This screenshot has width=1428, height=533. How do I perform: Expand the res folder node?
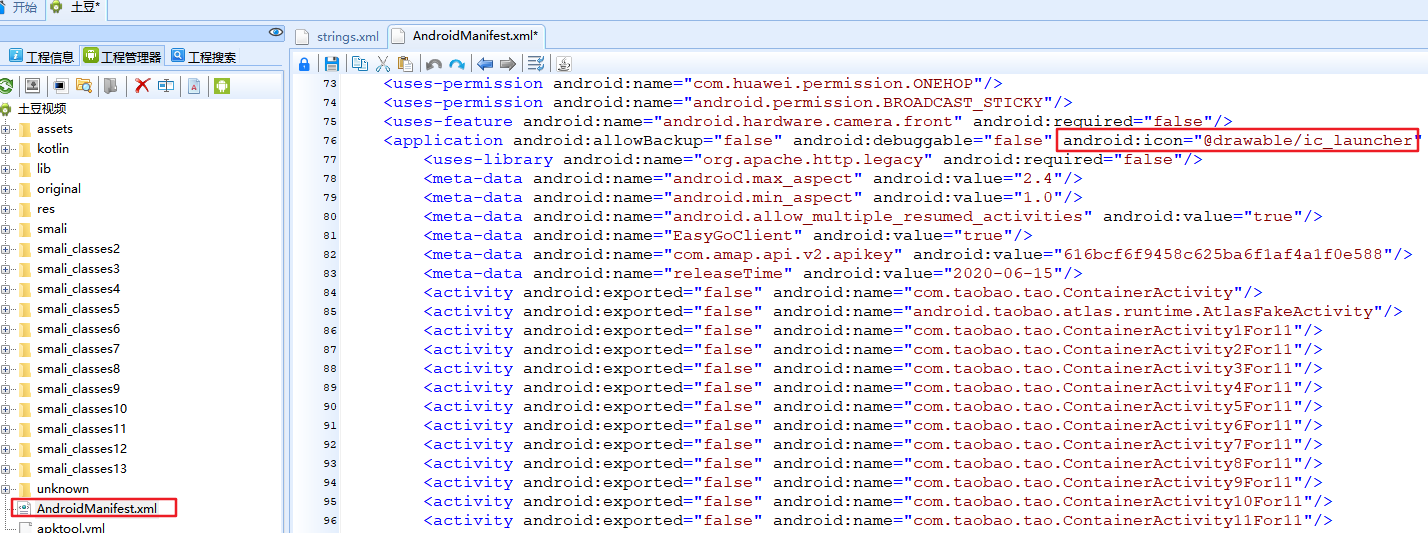6,209
